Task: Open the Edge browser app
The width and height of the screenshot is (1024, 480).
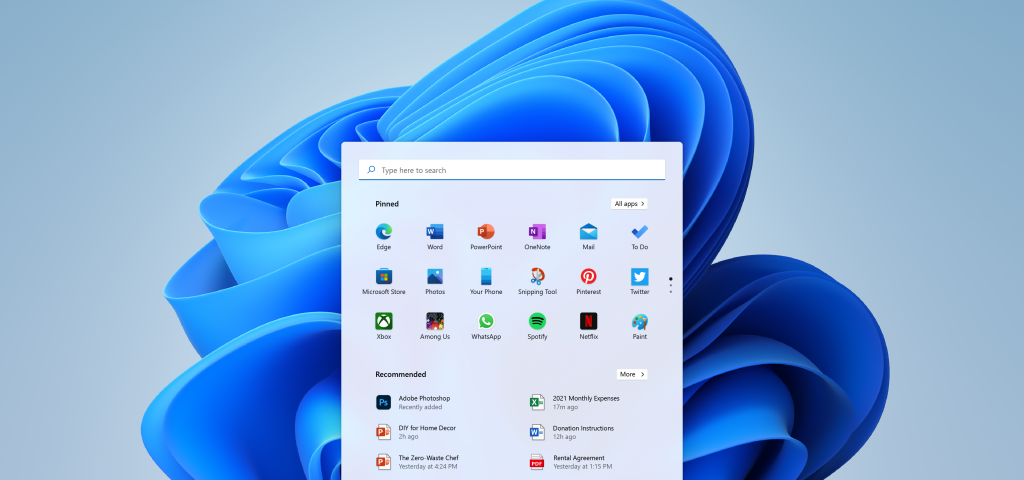Action: point(383,236)
